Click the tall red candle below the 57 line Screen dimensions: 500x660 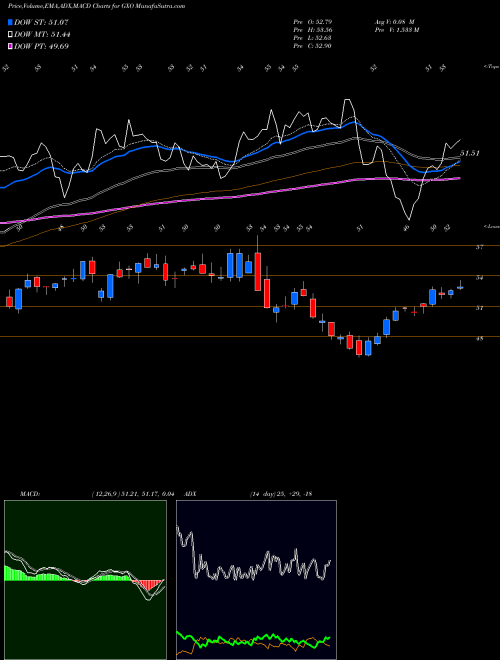258,271
